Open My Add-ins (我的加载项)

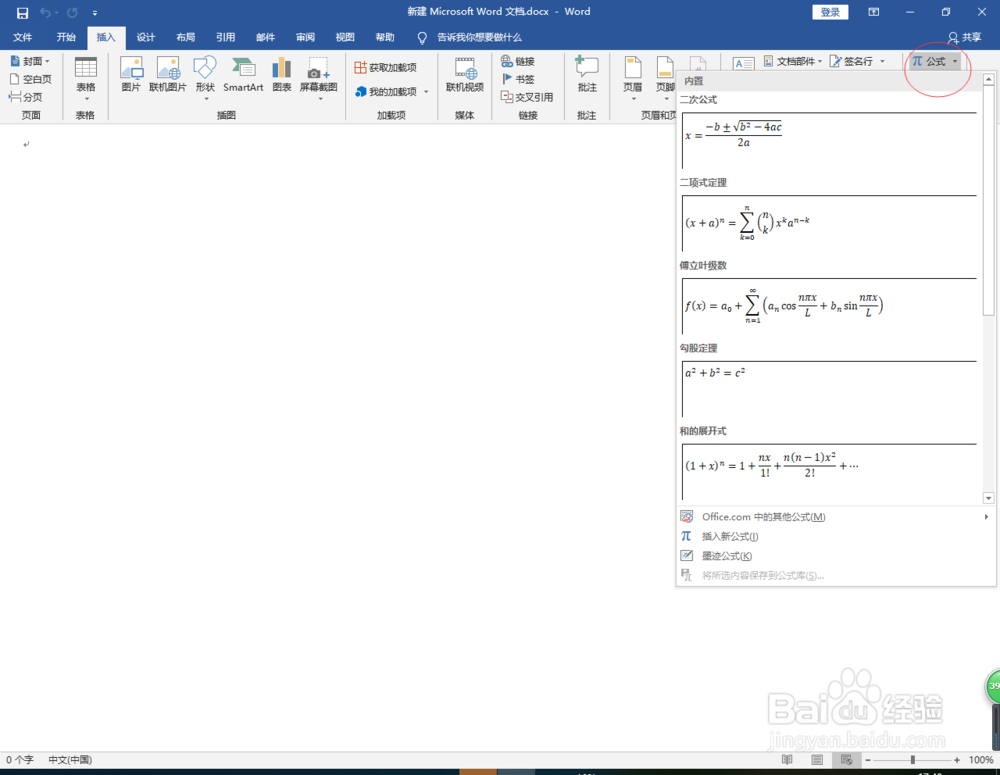click(386, 92)
